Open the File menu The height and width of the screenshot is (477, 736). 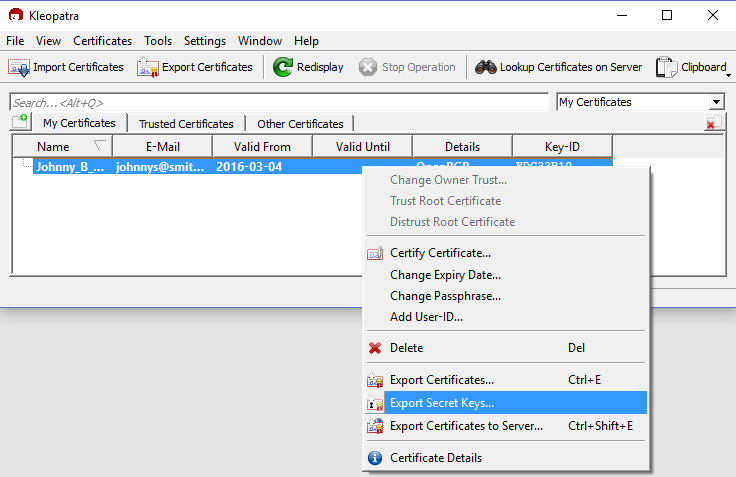[x=15, y=41]
